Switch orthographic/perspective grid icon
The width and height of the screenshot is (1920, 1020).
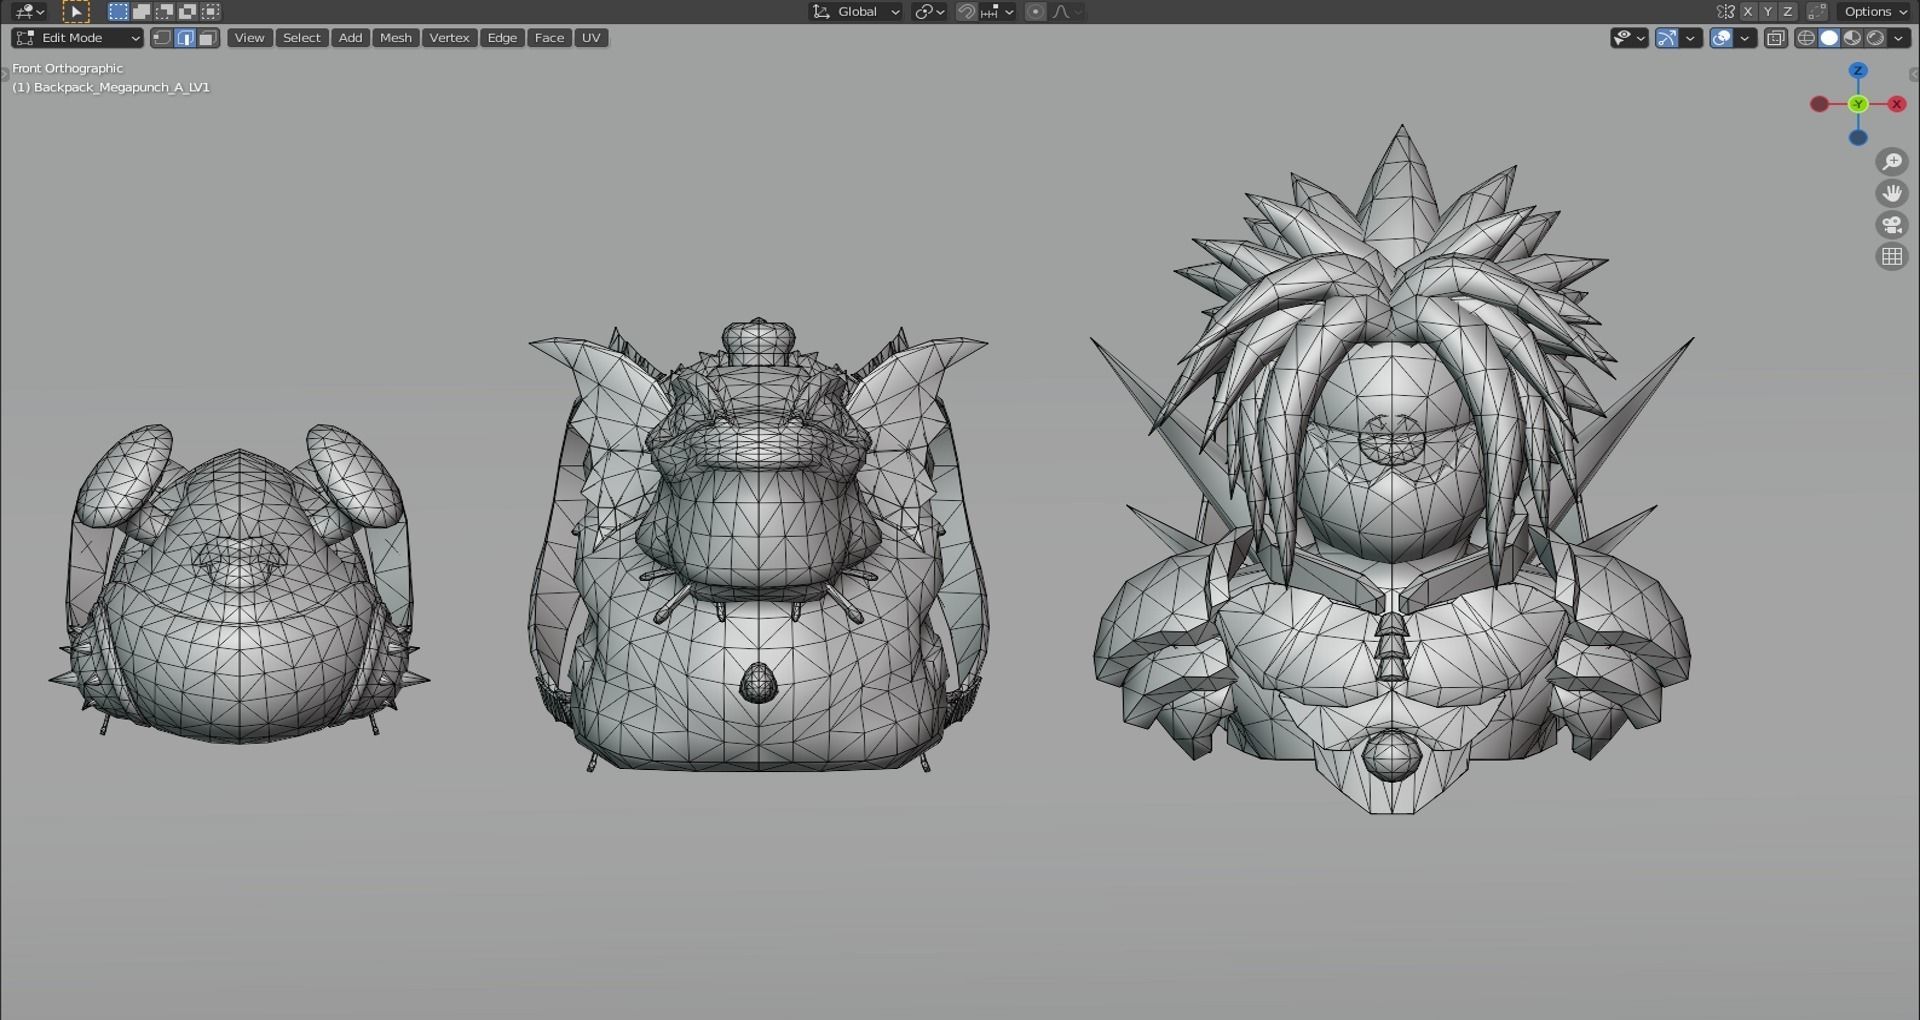click(1892, 257)
